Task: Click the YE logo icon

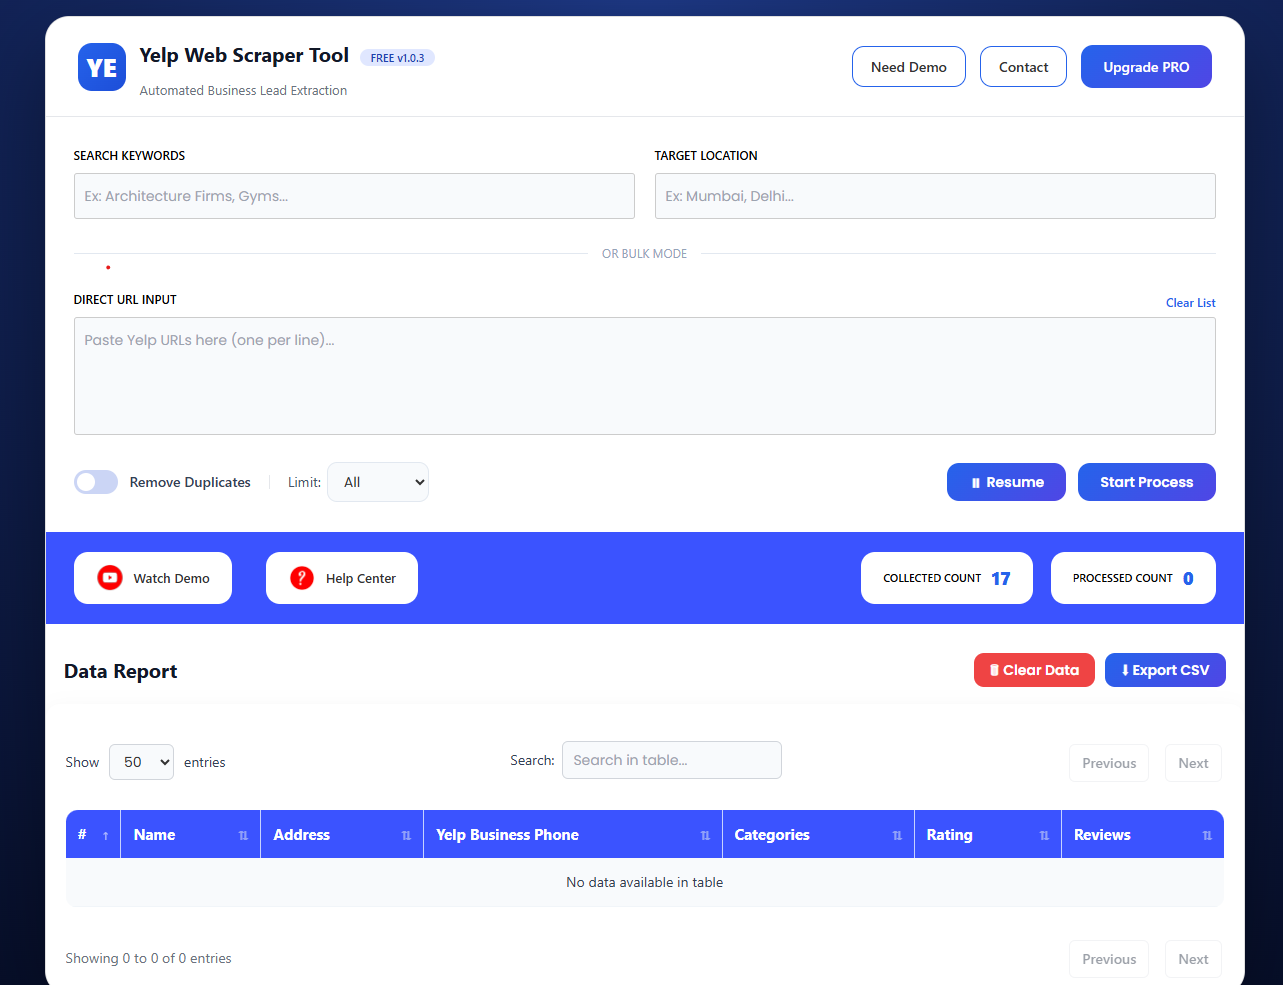Action: click(x=101, y=67)
